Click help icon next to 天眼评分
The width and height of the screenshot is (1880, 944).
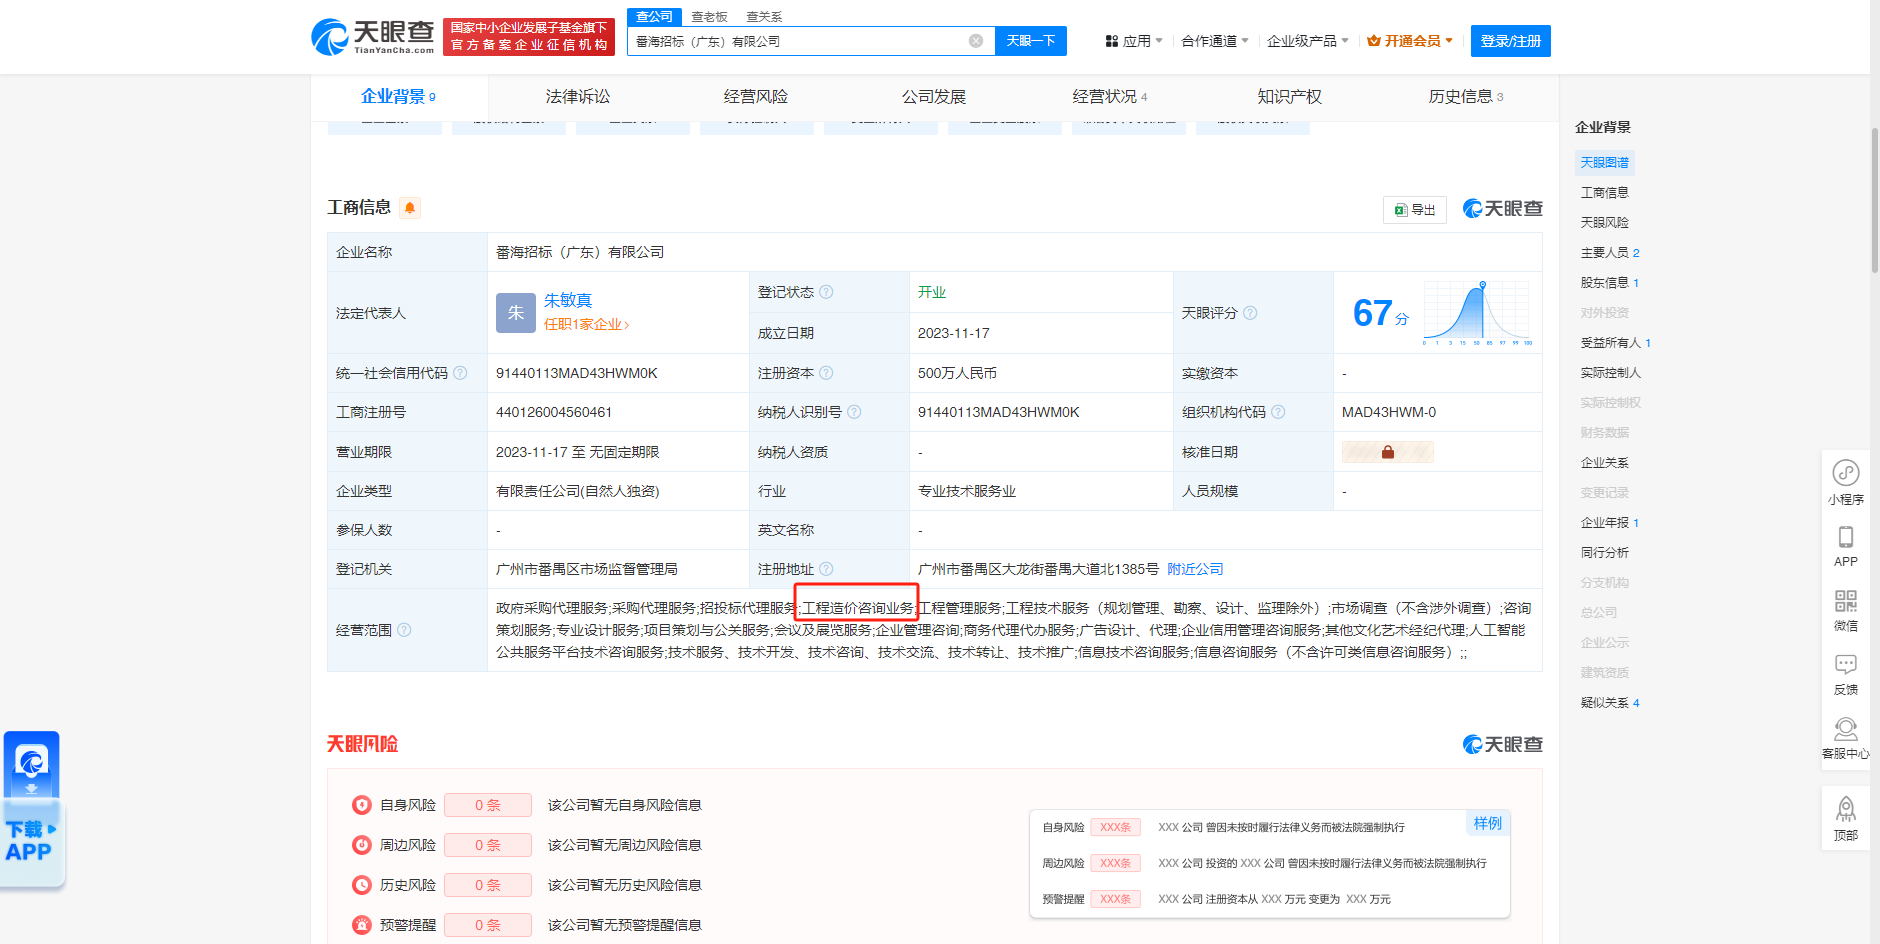tap(1250, 313)
